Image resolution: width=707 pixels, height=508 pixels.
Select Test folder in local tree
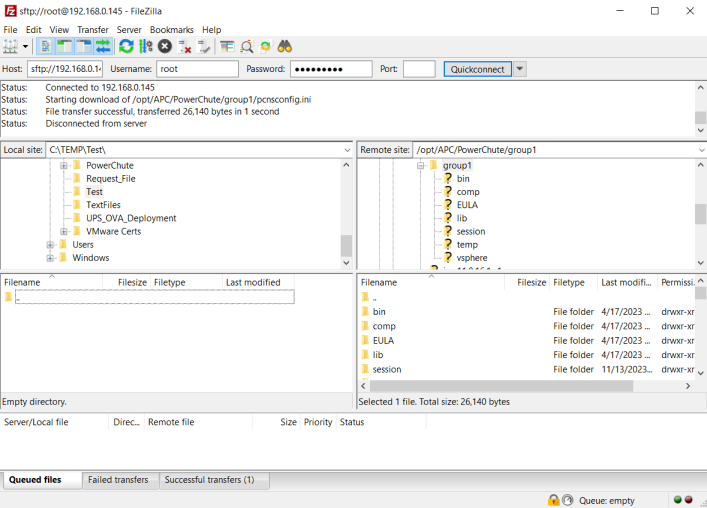[x=94, y=192]
